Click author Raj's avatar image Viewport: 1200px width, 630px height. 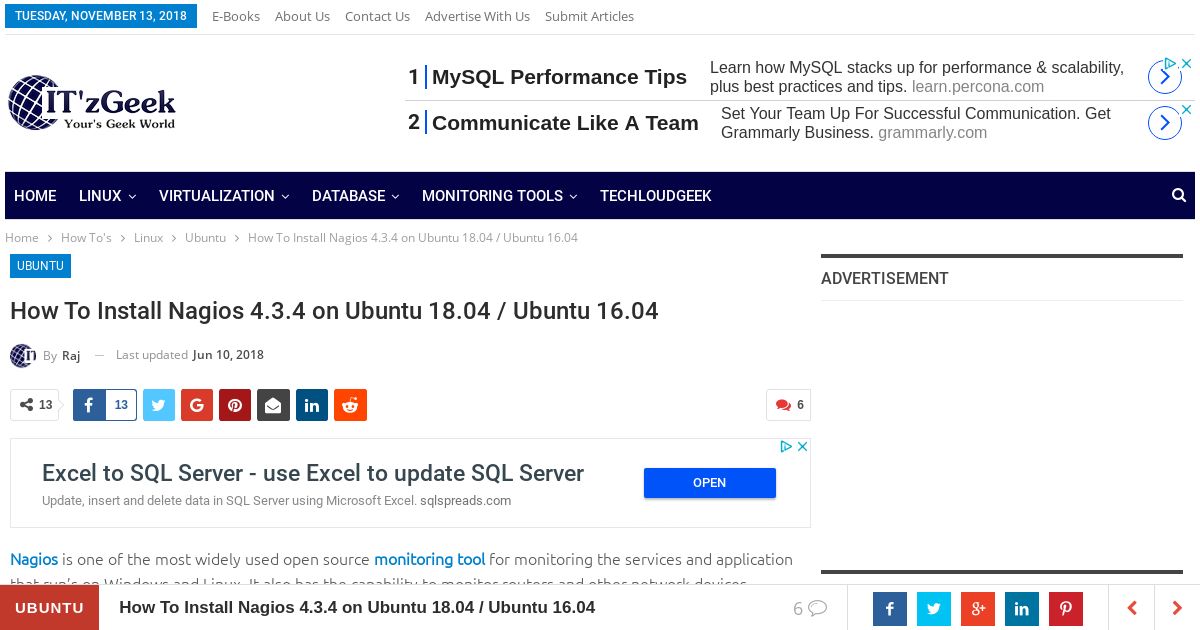22,355
